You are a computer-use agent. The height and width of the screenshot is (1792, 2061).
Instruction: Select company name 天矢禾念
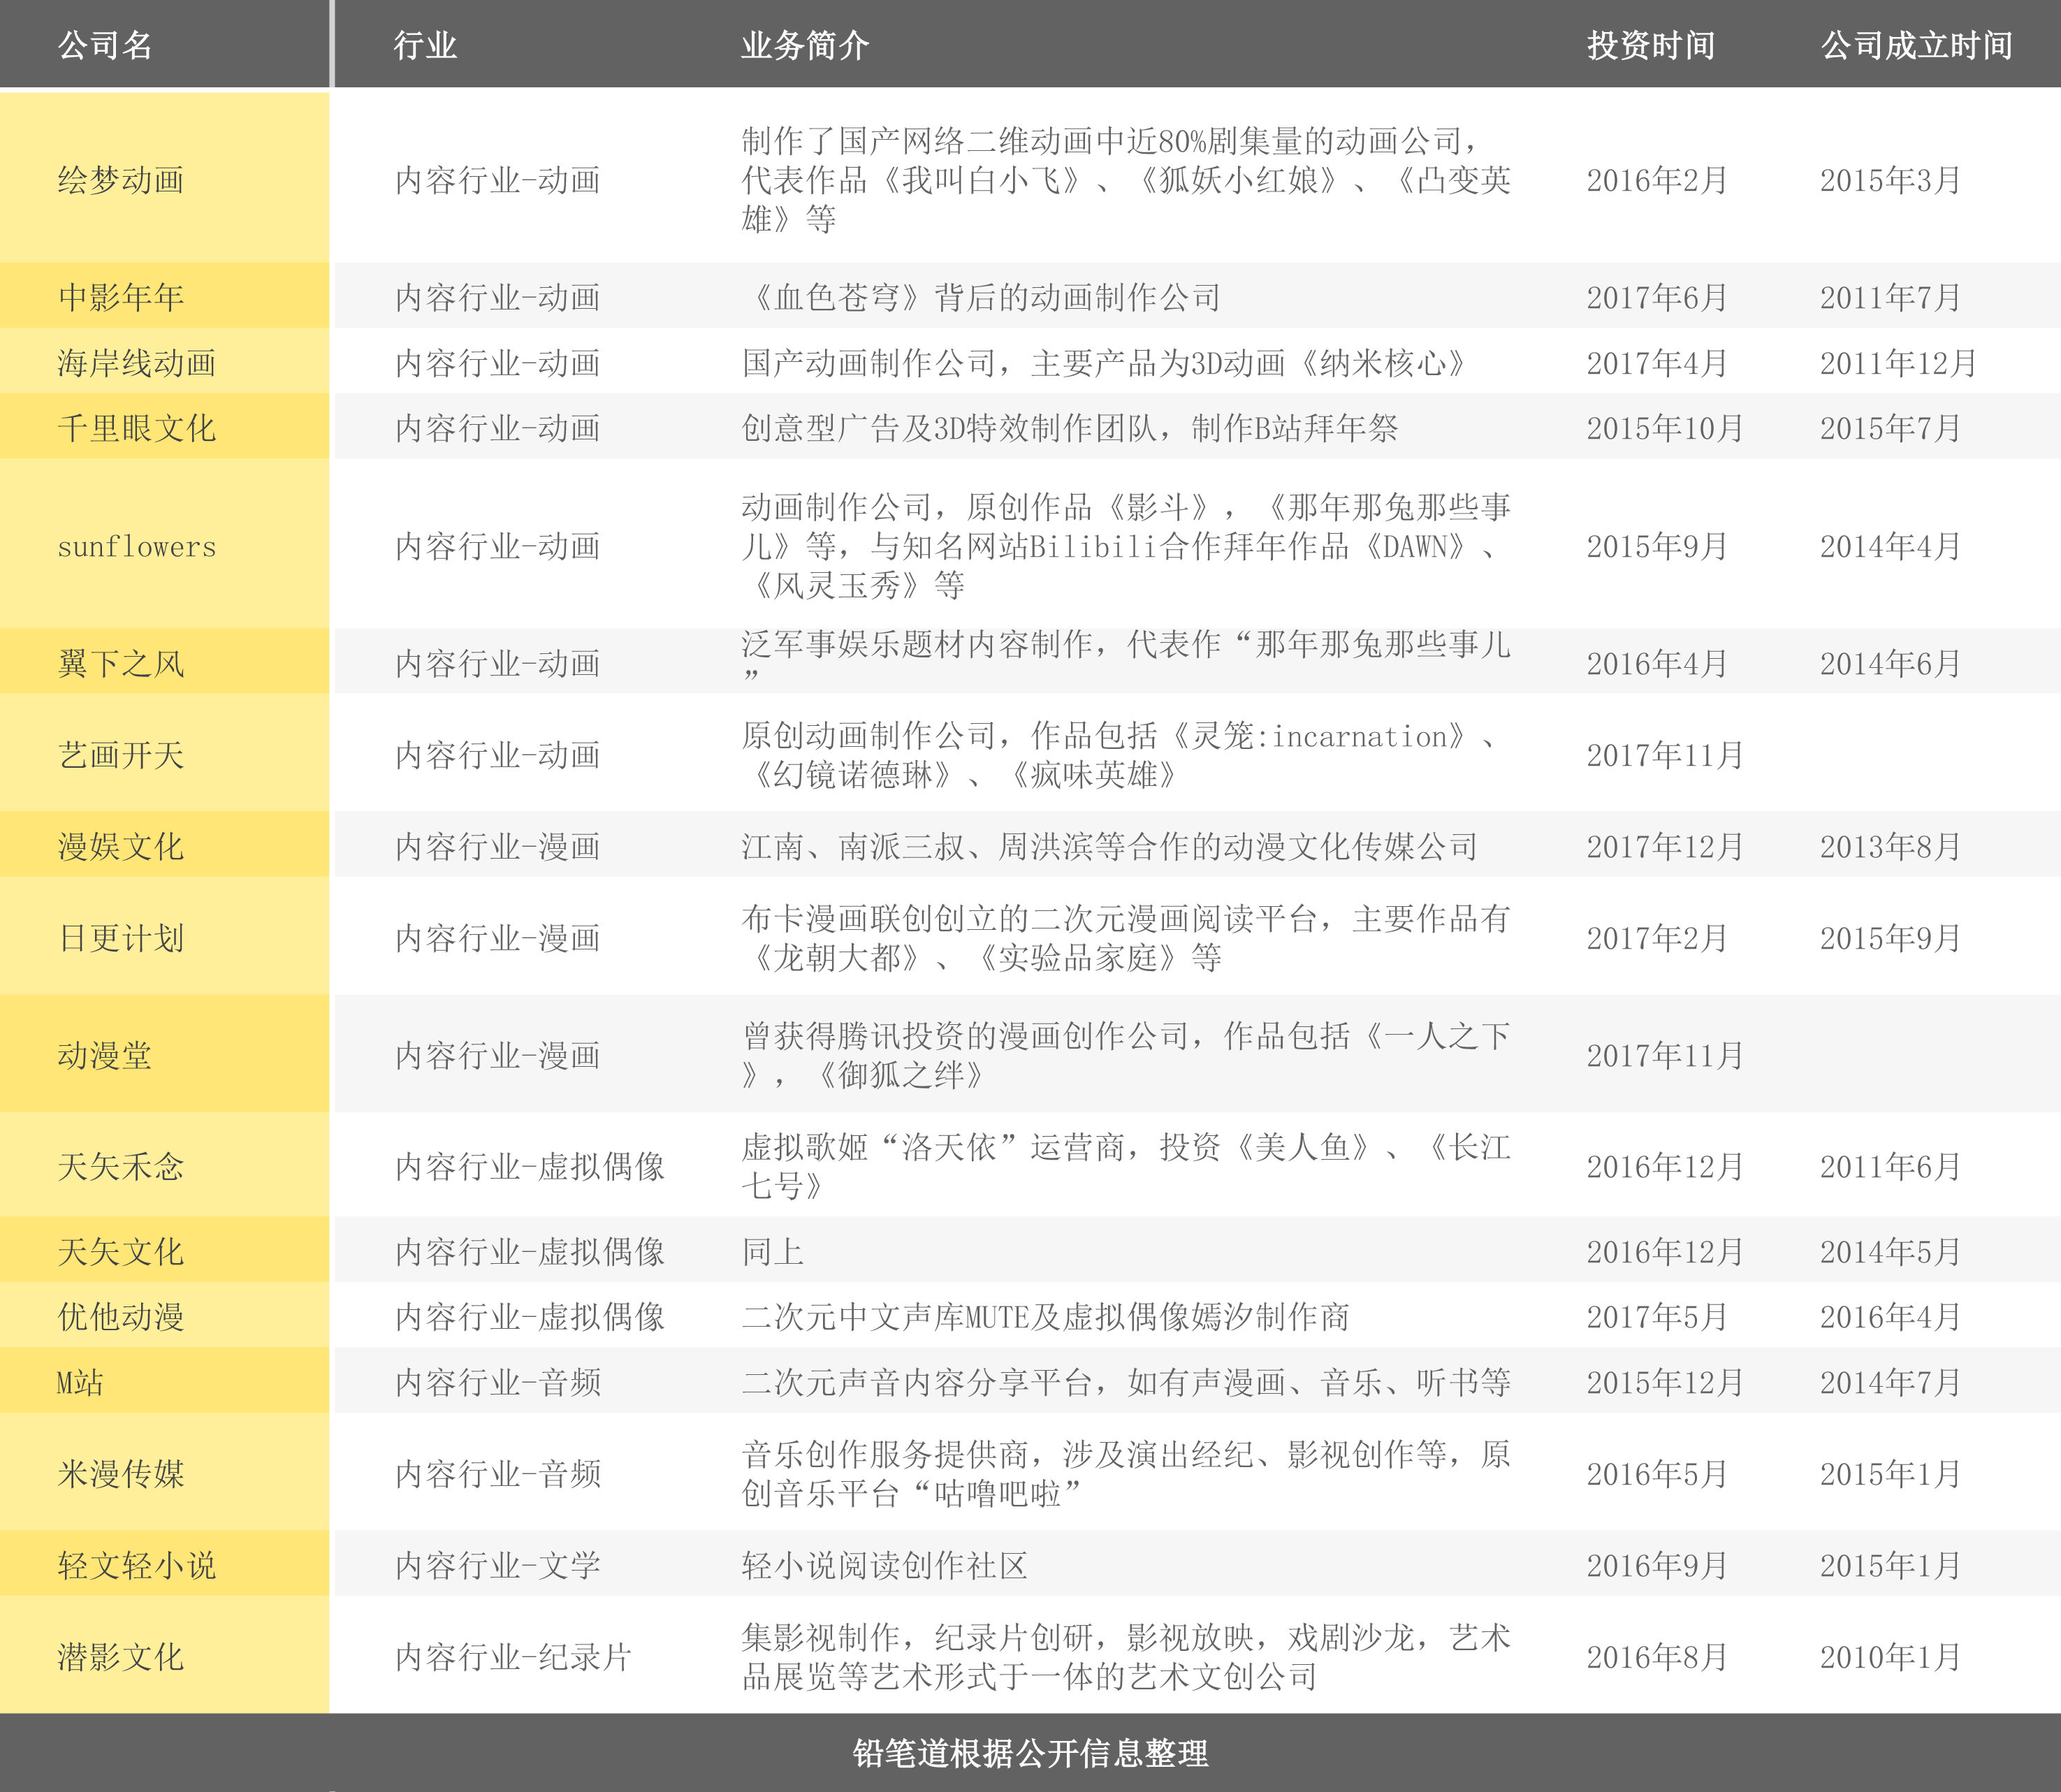click(x=121, y=1166)
